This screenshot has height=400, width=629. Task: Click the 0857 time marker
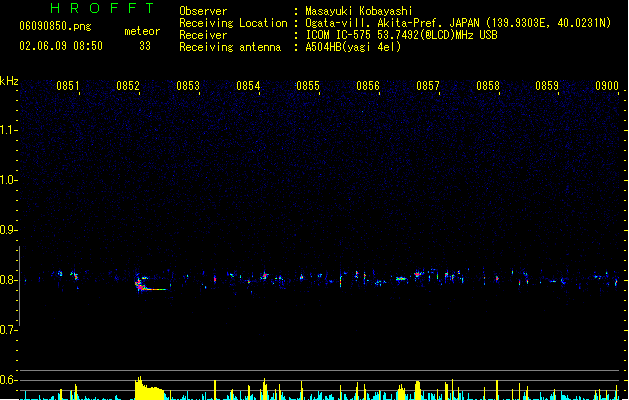click(x=428, y=86)
